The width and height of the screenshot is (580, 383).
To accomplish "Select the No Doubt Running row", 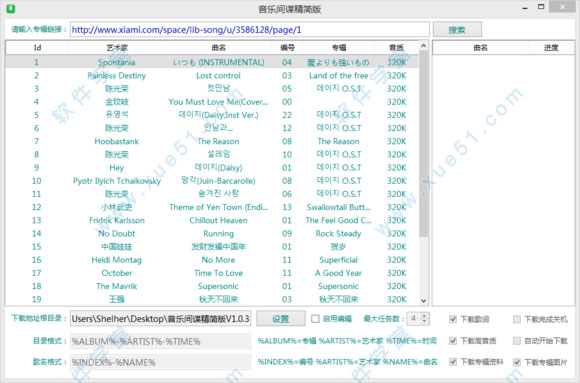I will [212, 234].
